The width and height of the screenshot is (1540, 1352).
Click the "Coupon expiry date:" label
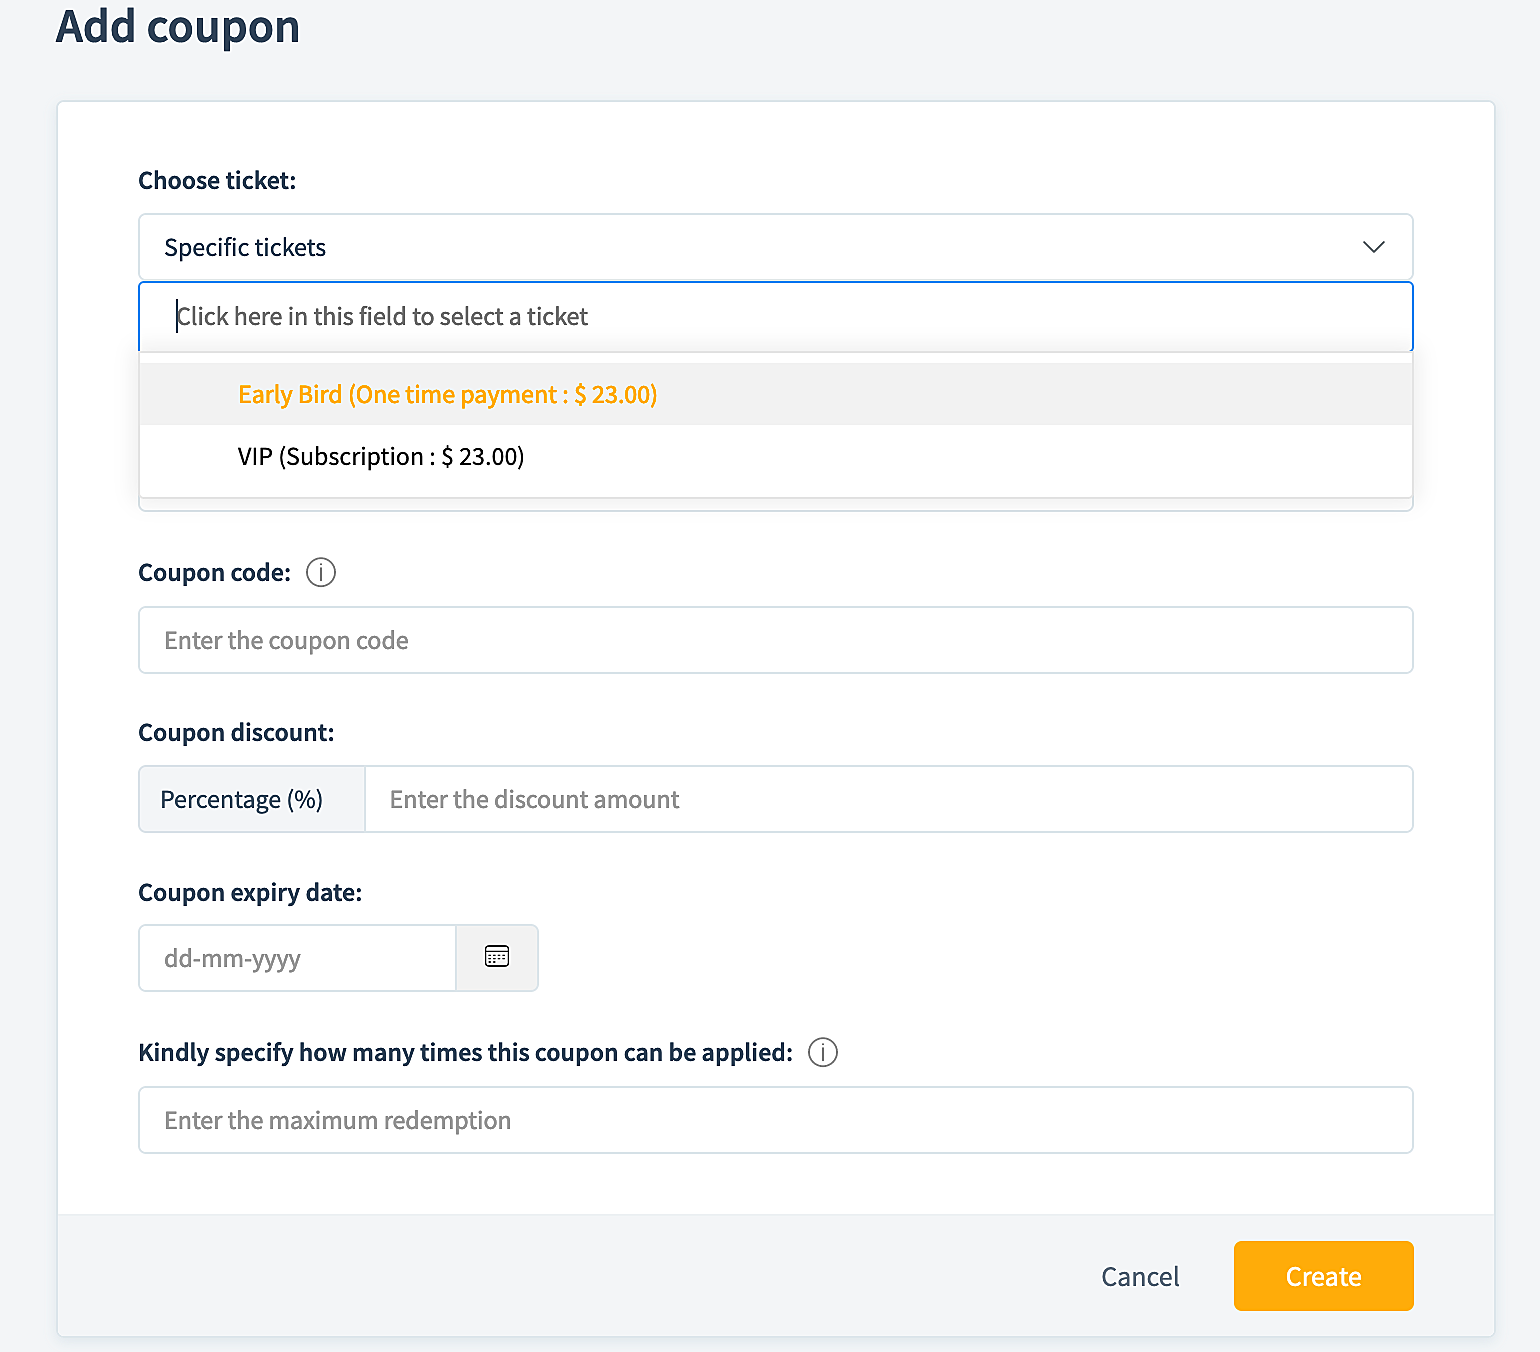[x=250, y=893]
